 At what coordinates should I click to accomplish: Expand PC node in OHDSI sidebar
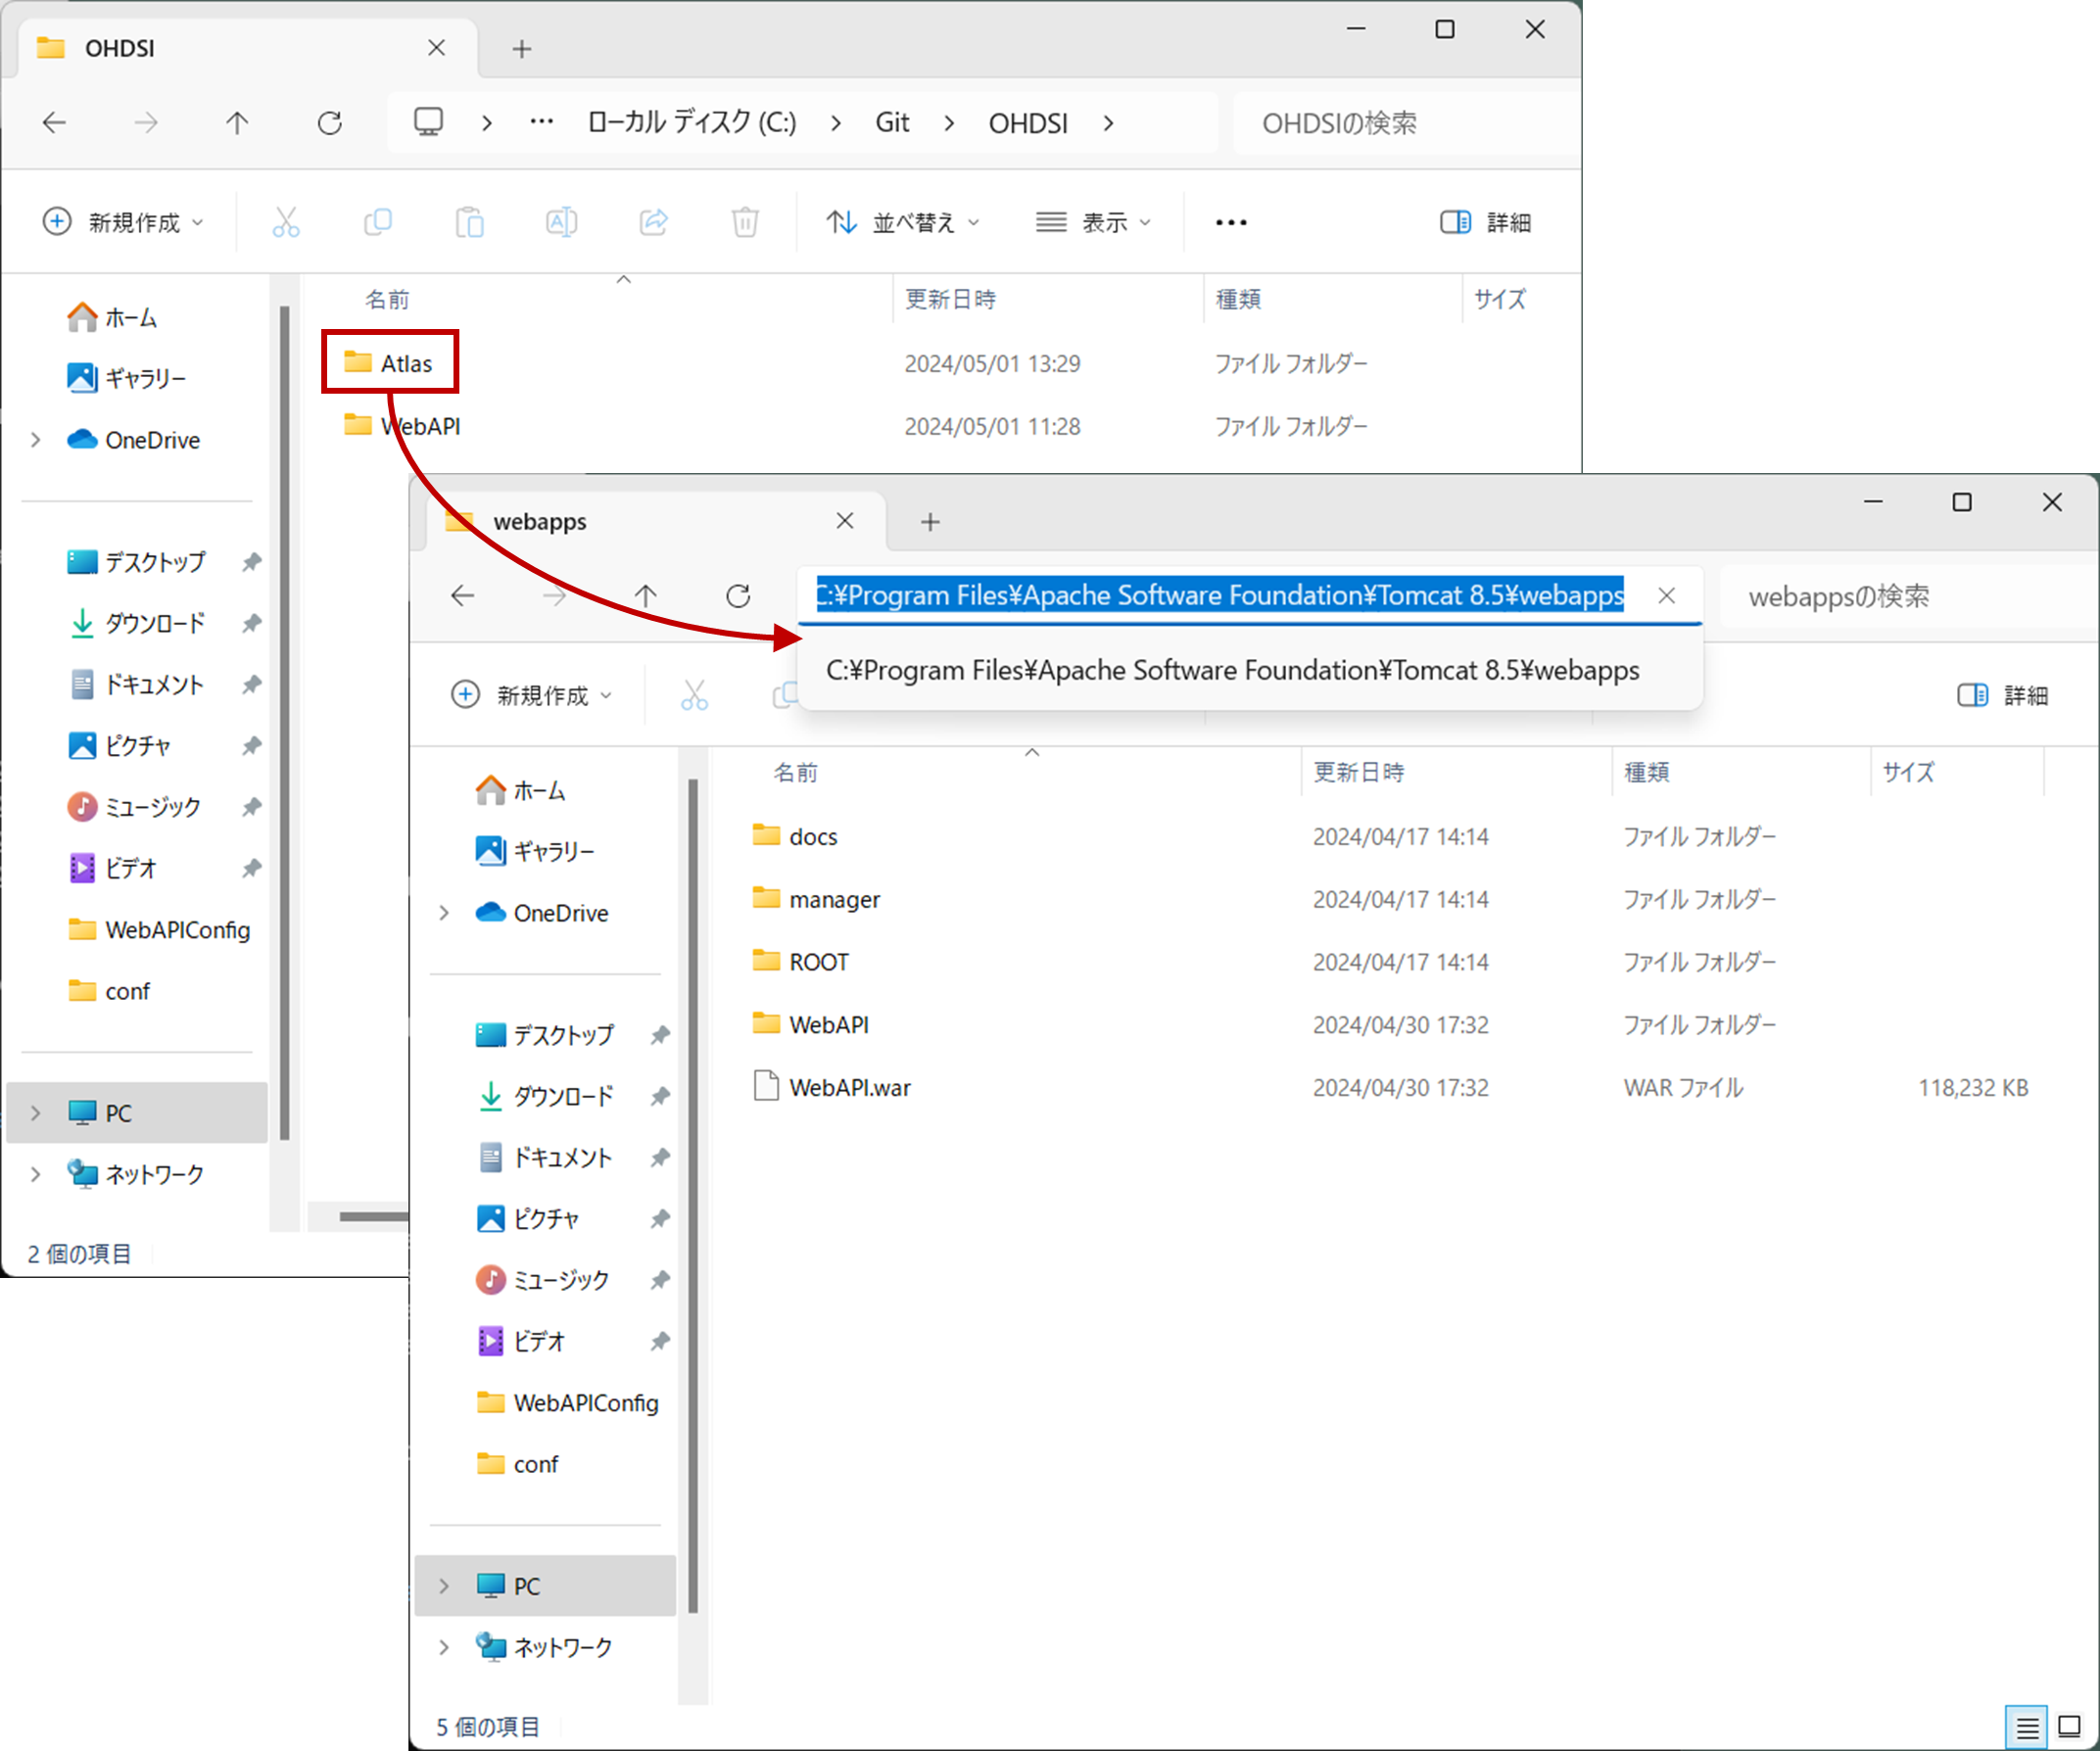pos(36,1113)
